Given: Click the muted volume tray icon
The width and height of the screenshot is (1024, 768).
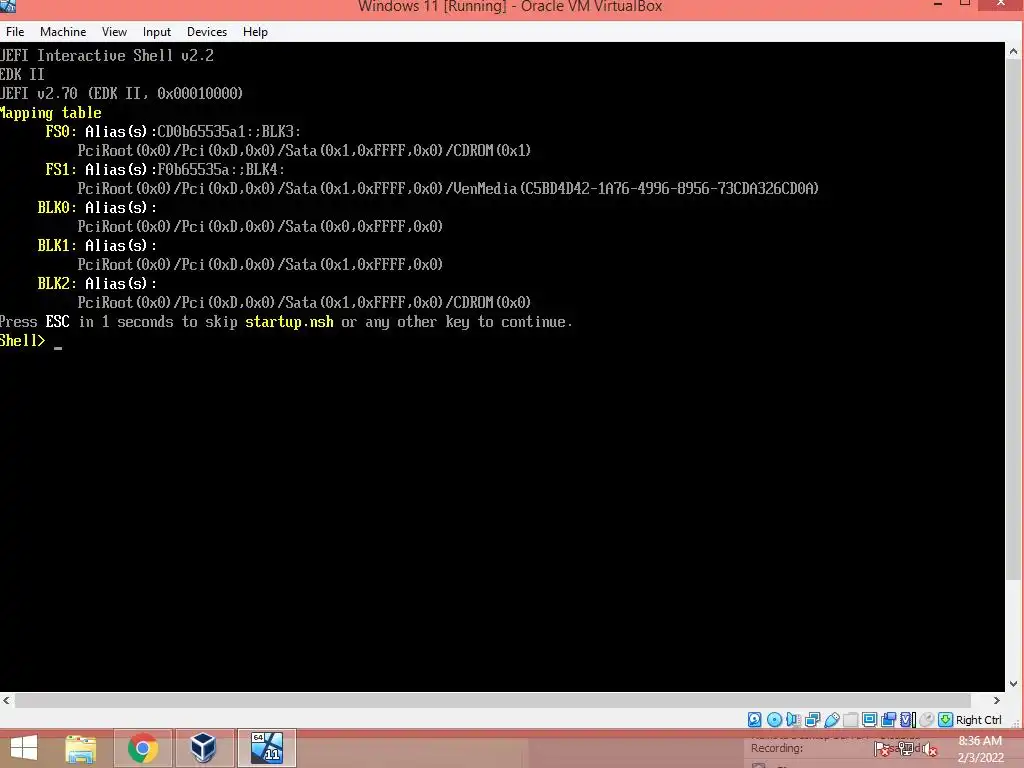Looking at the screenshot, I should click(x=929, y=749).
